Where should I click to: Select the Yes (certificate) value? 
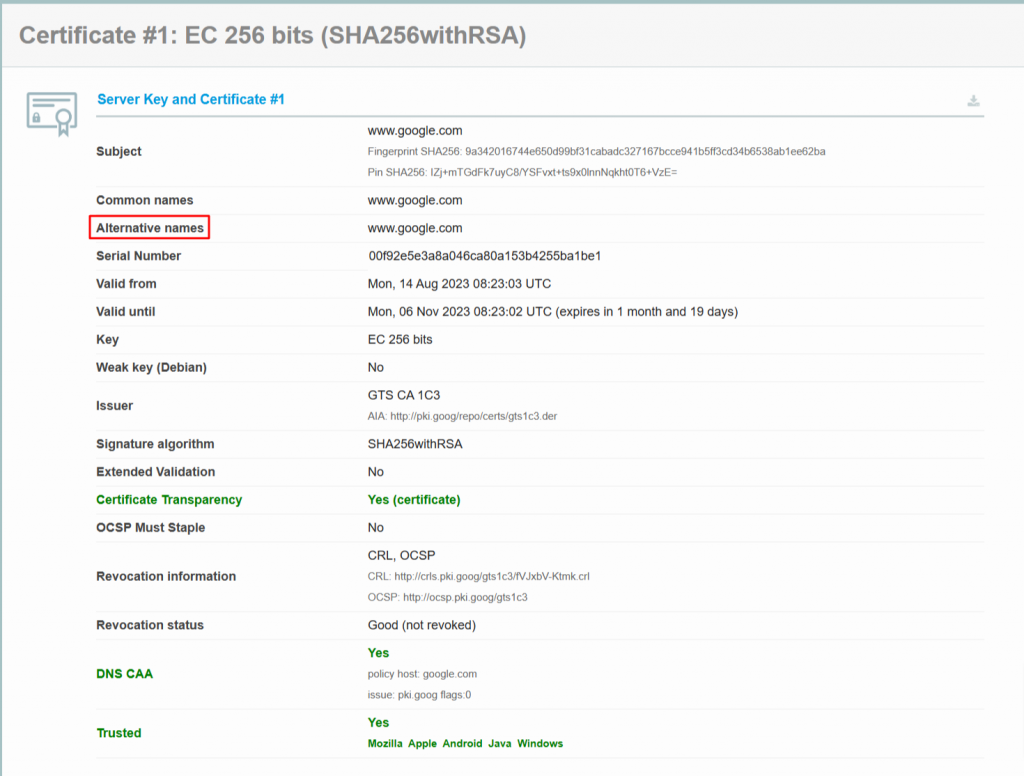coord(414,500)
